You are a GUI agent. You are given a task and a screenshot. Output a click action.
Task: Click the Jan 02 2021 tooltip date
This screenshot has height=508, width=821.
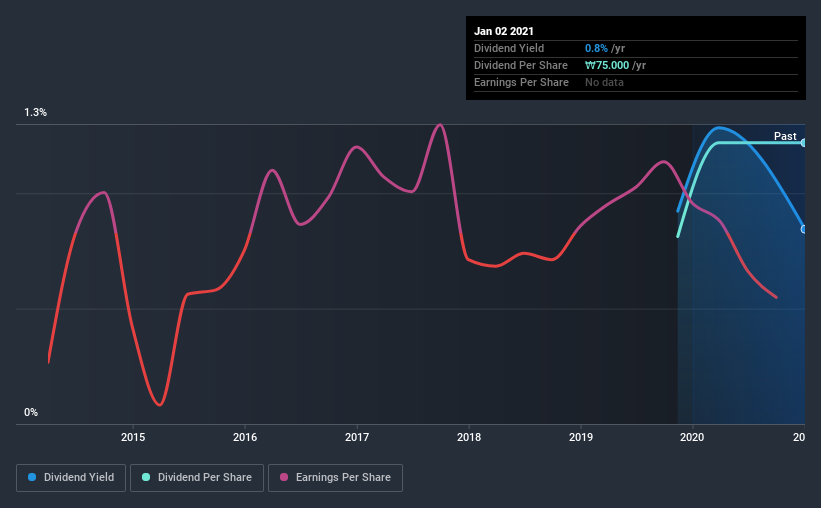504,31
